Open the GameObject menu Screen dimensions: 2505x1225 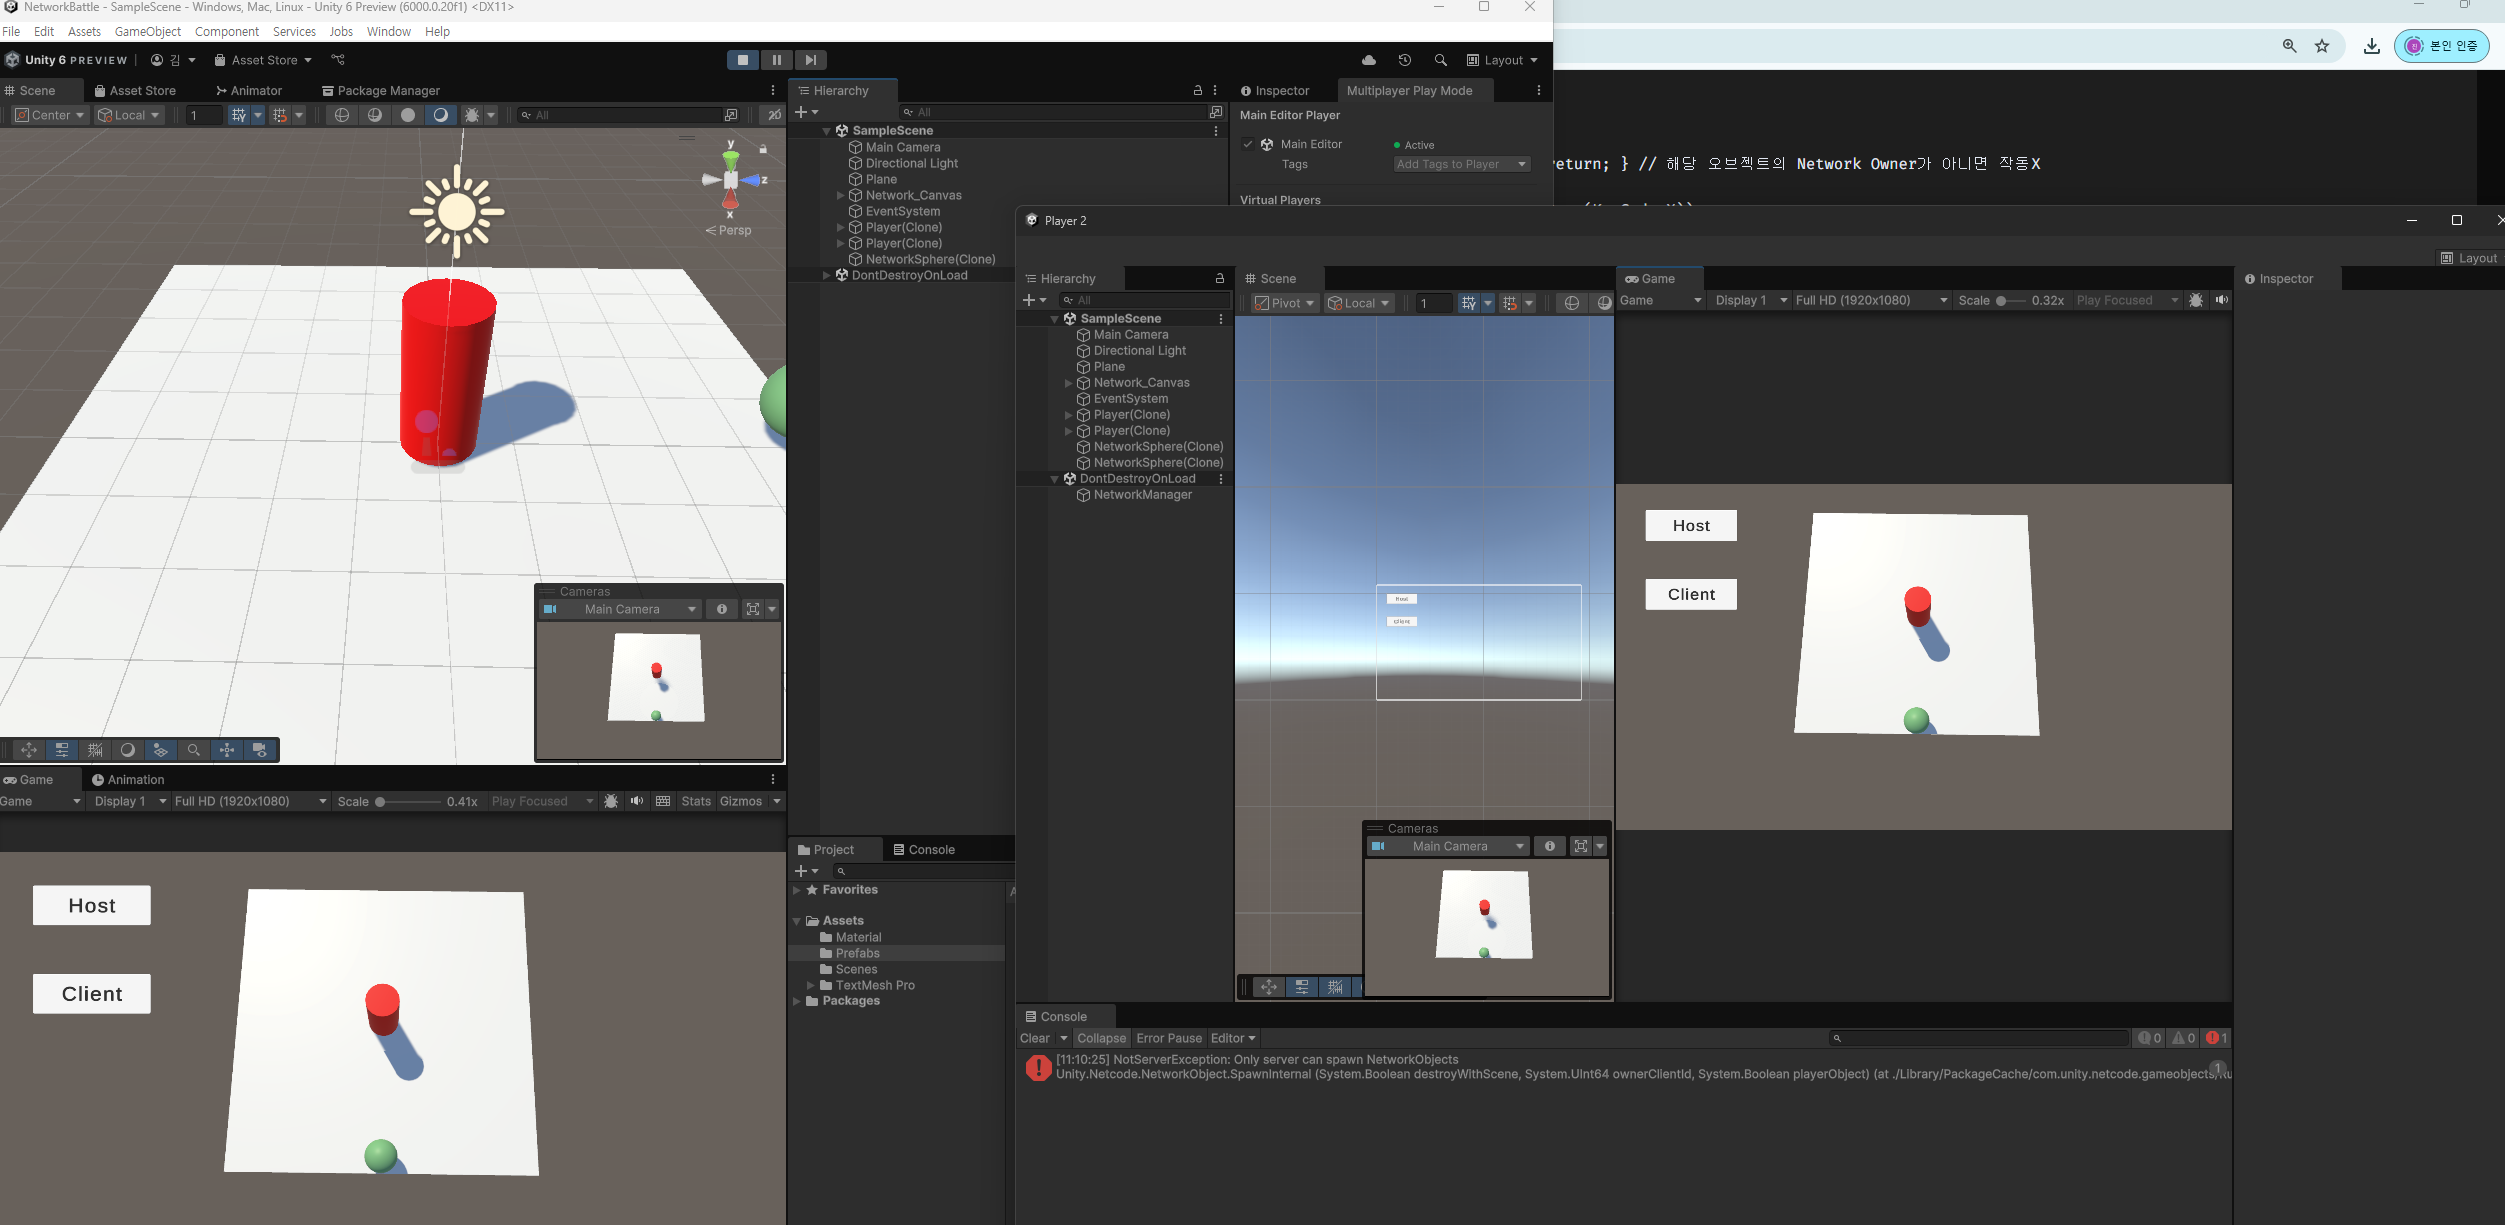[148, 31]
